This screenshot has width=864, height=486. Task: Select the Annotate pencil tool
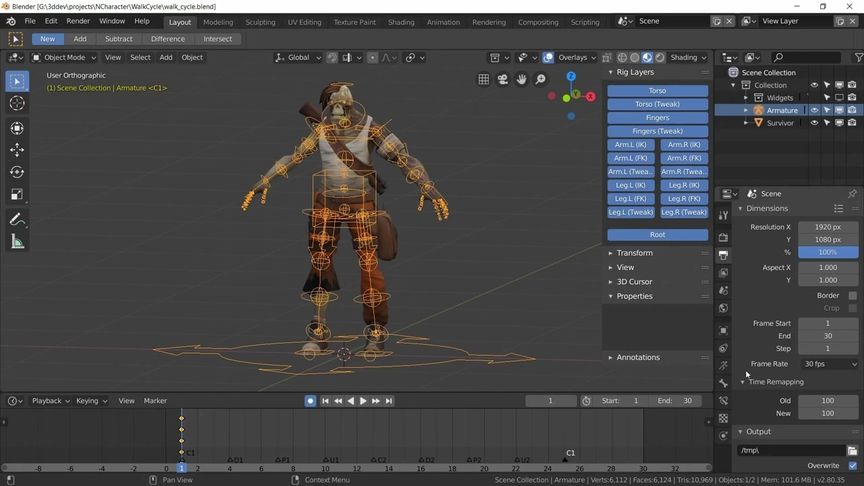17,219
